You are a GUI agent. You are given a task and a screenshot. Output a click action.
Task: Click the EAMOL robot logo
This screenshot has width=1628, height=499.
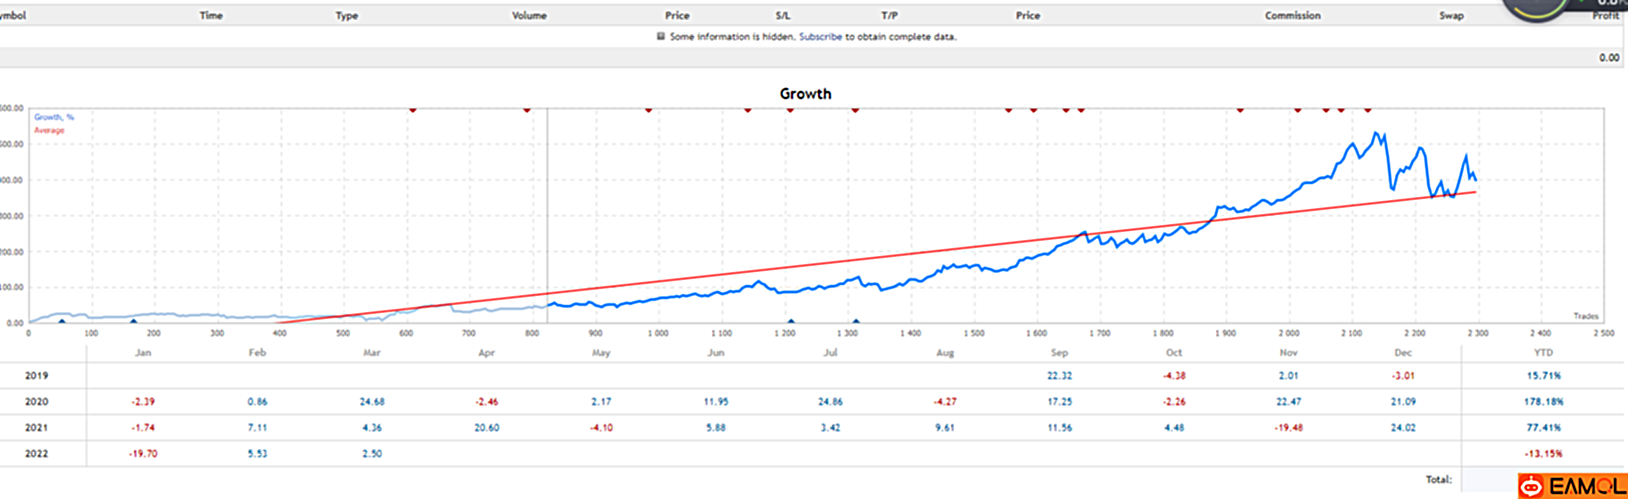(x=1530, y=487)
